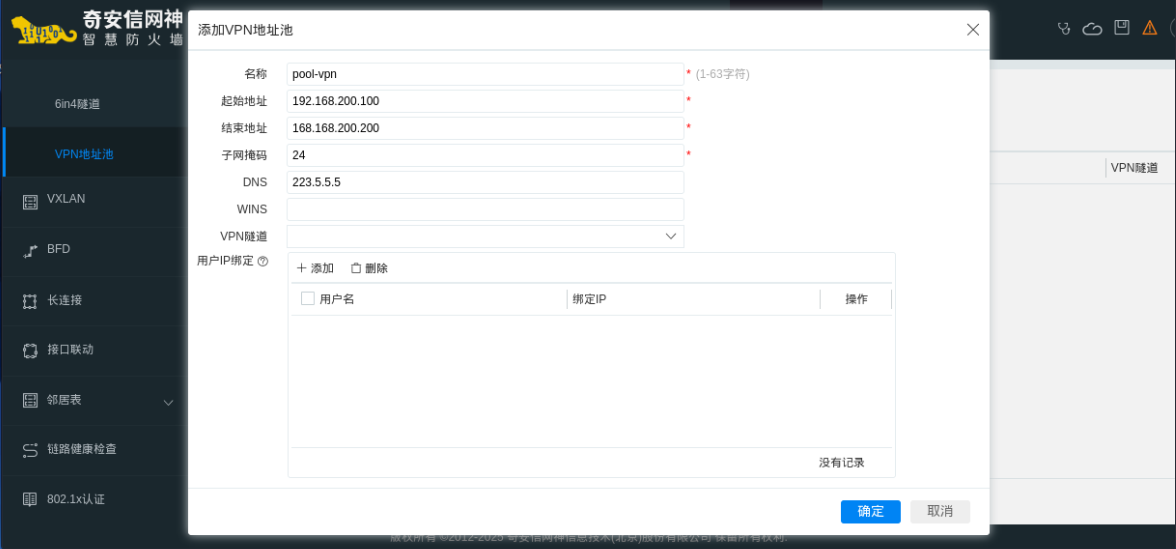Focus the empty WINS input field
This screenshot has height=549, width=1176.
(x=485, y=209)
